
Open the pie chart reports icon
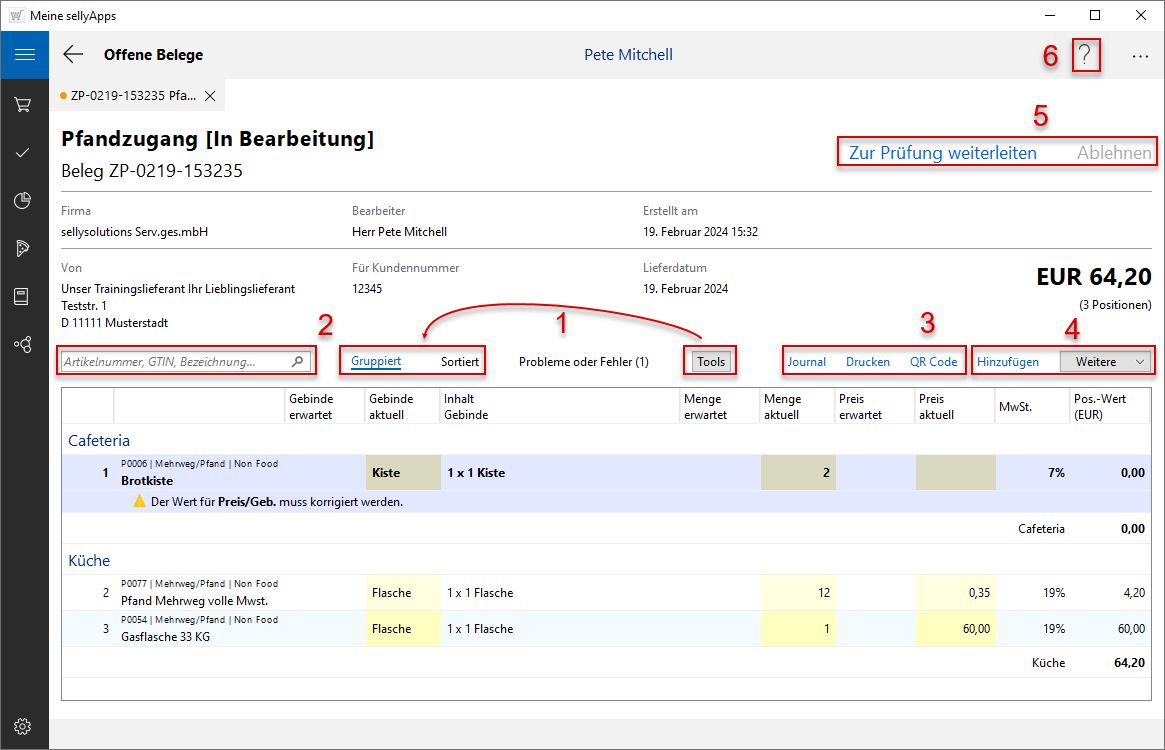click(22, 201)
